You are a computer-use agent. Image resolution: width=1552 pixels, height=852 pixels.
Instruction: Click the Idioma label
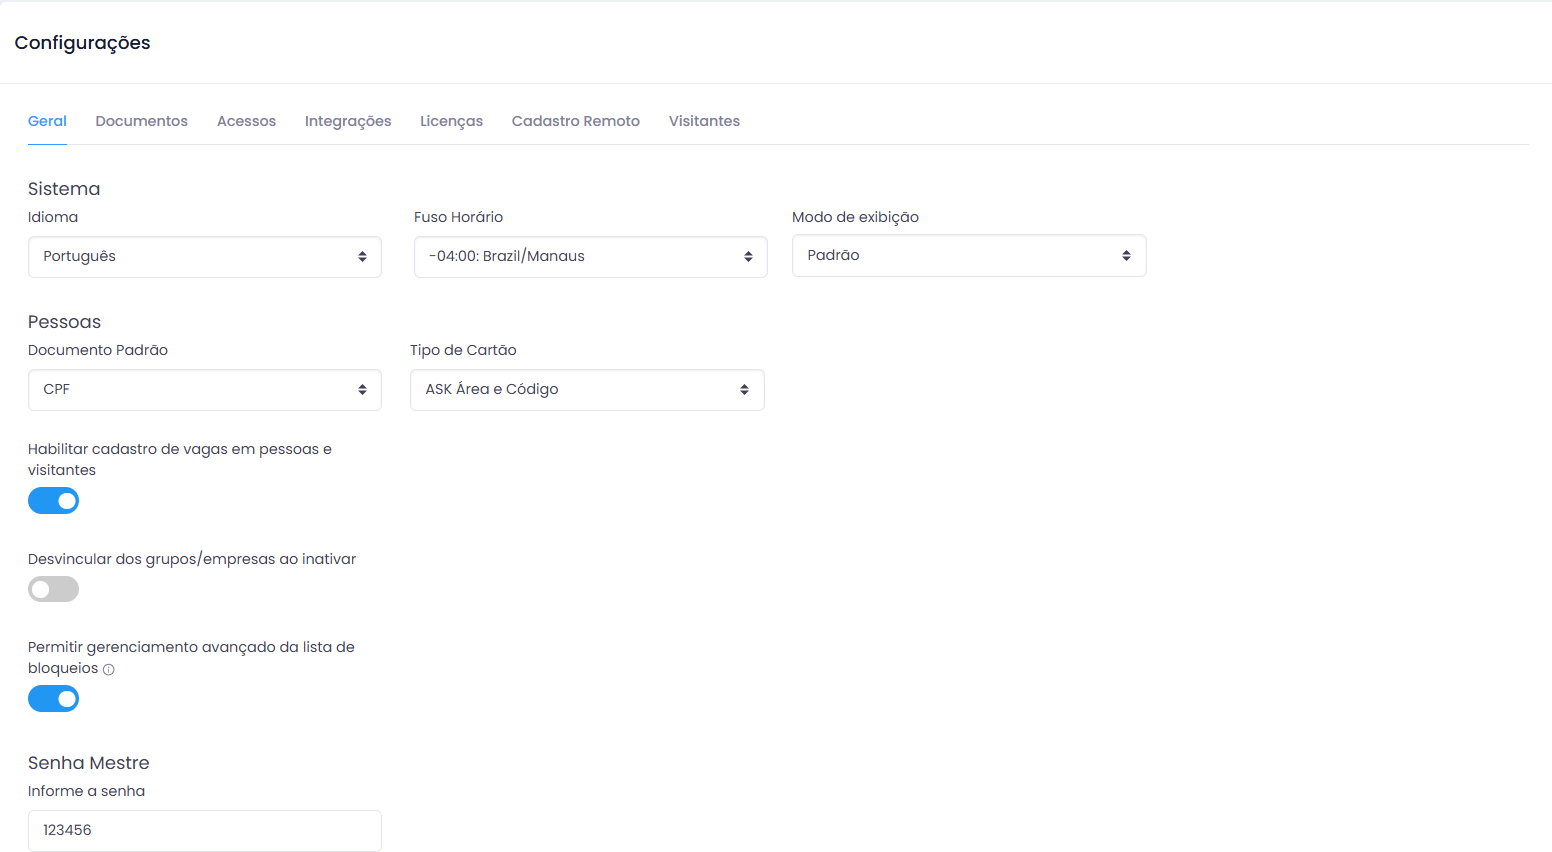(x=53, y=217)
